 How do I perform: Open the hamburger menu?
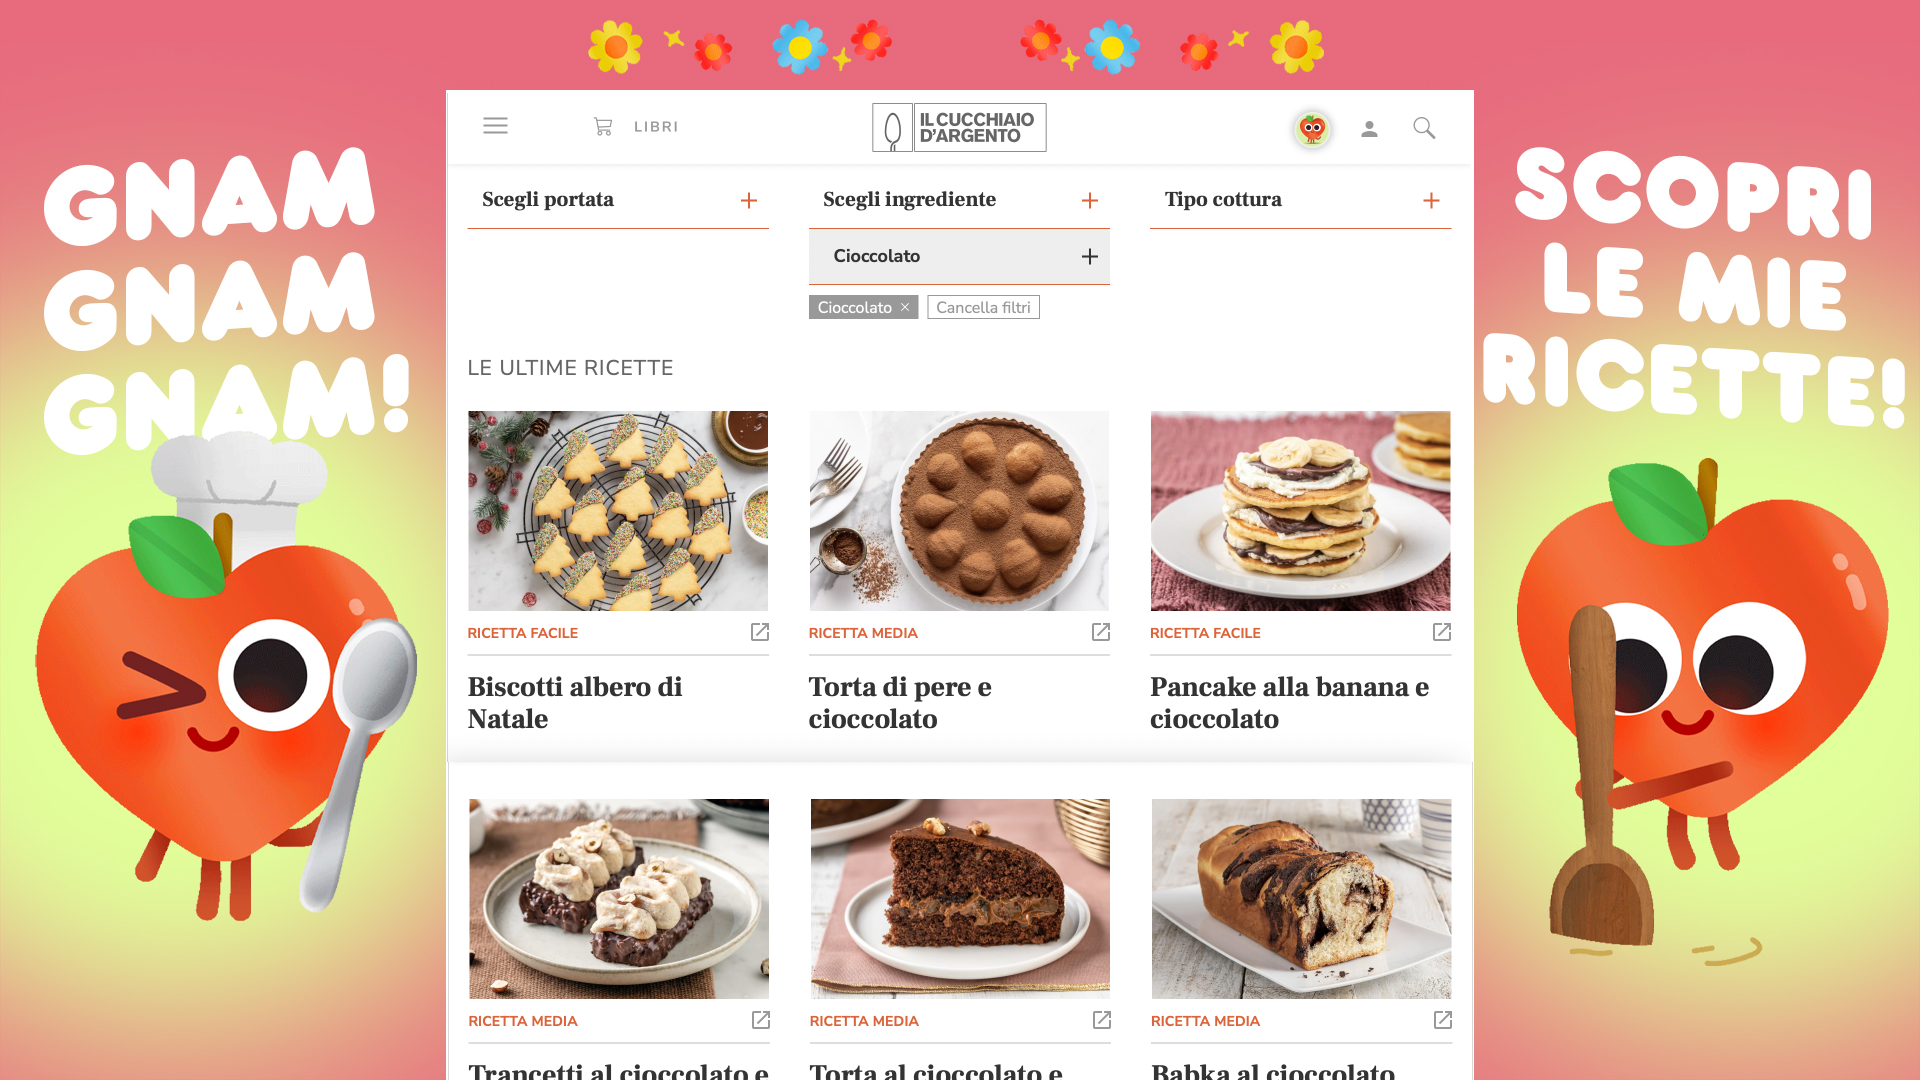pyautogui.click(x=495, y=126)
